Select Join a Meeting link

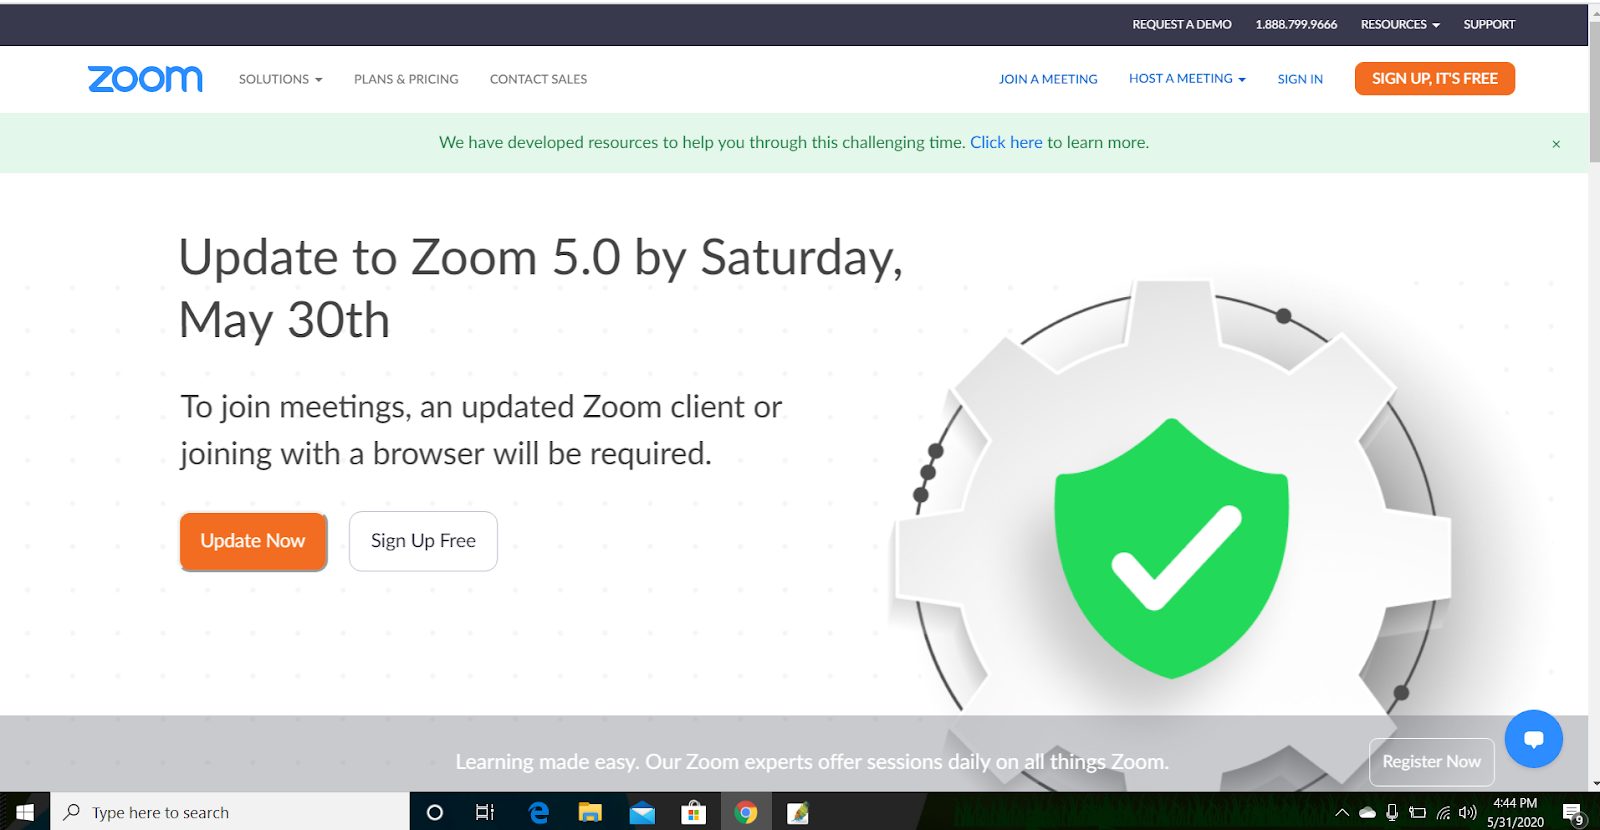pyautogui.click(x=1048, y=79)
